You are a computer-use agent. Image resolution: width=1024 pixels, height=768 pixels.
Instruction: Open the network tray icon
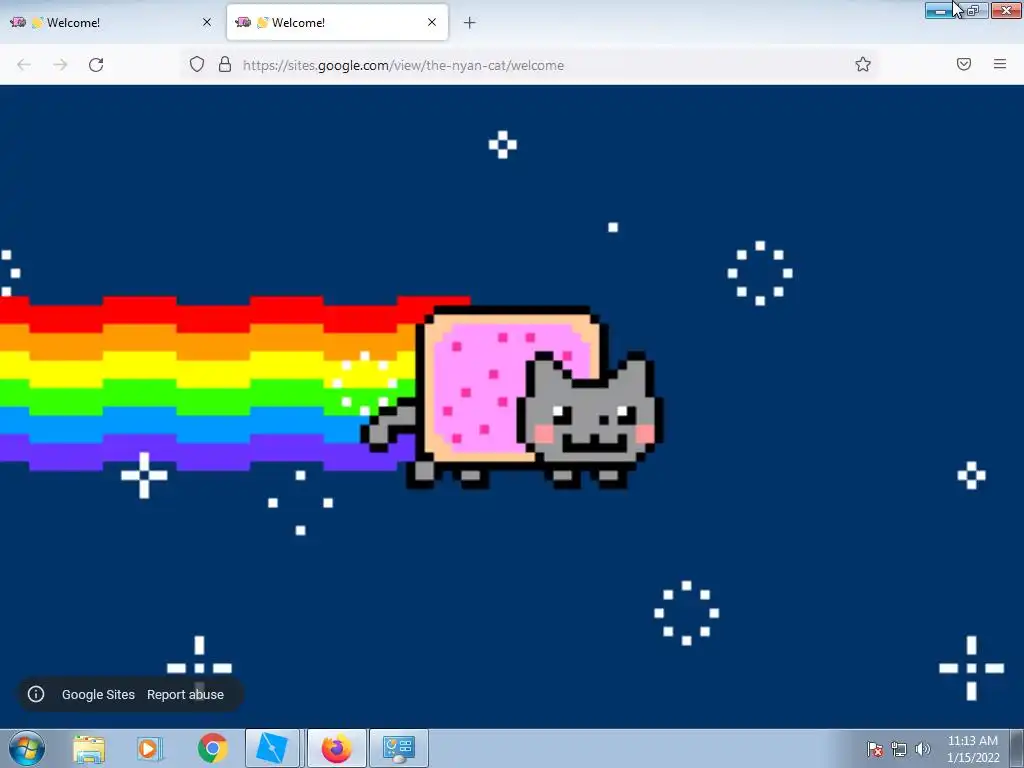point(899,749)
